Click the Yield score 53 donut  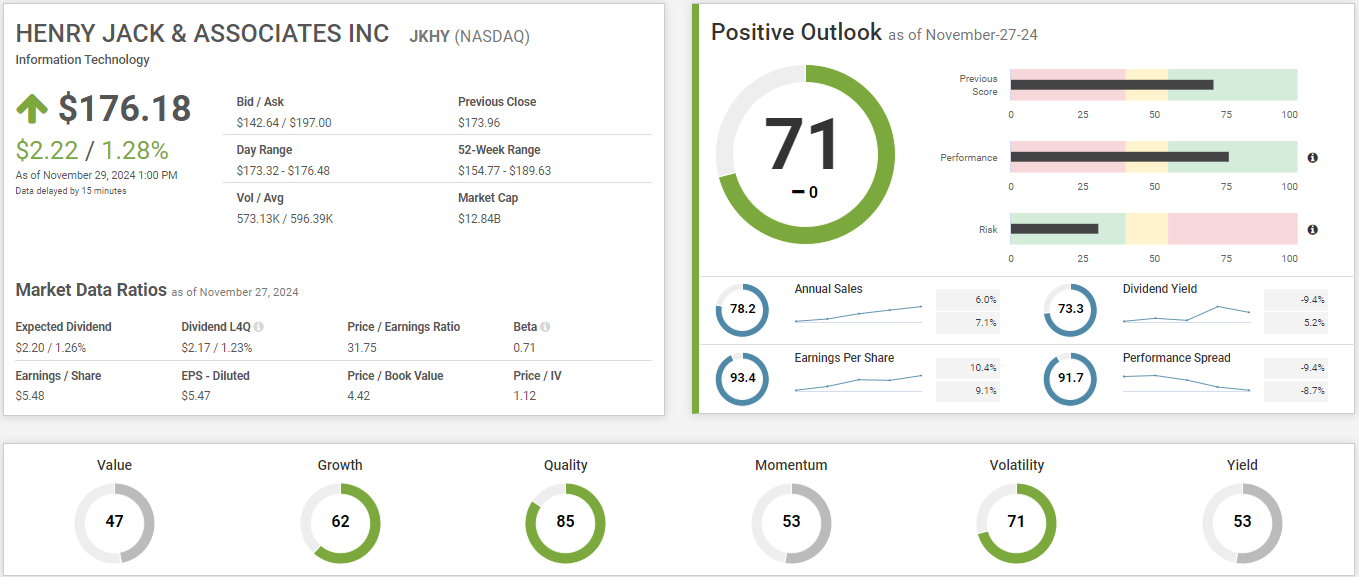point(1242,522)
